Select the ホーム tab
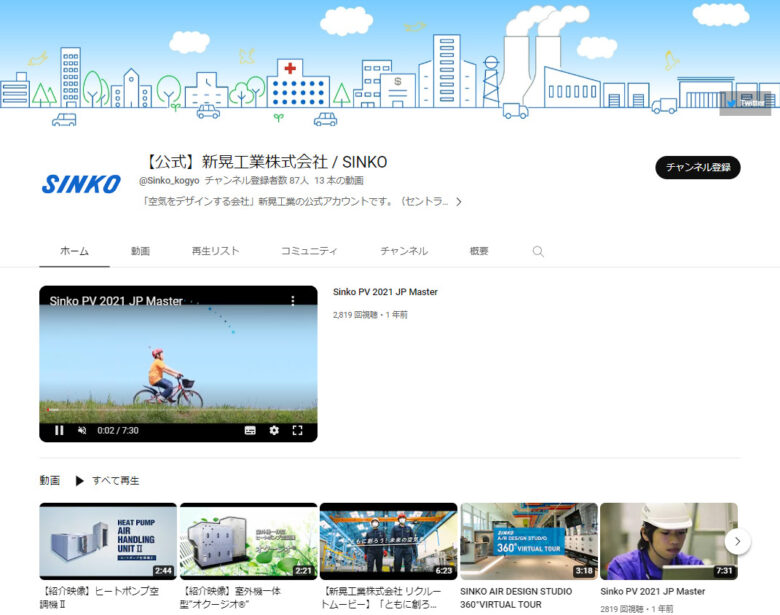Viewport: 780px width, 615px height. pos(74,251)
